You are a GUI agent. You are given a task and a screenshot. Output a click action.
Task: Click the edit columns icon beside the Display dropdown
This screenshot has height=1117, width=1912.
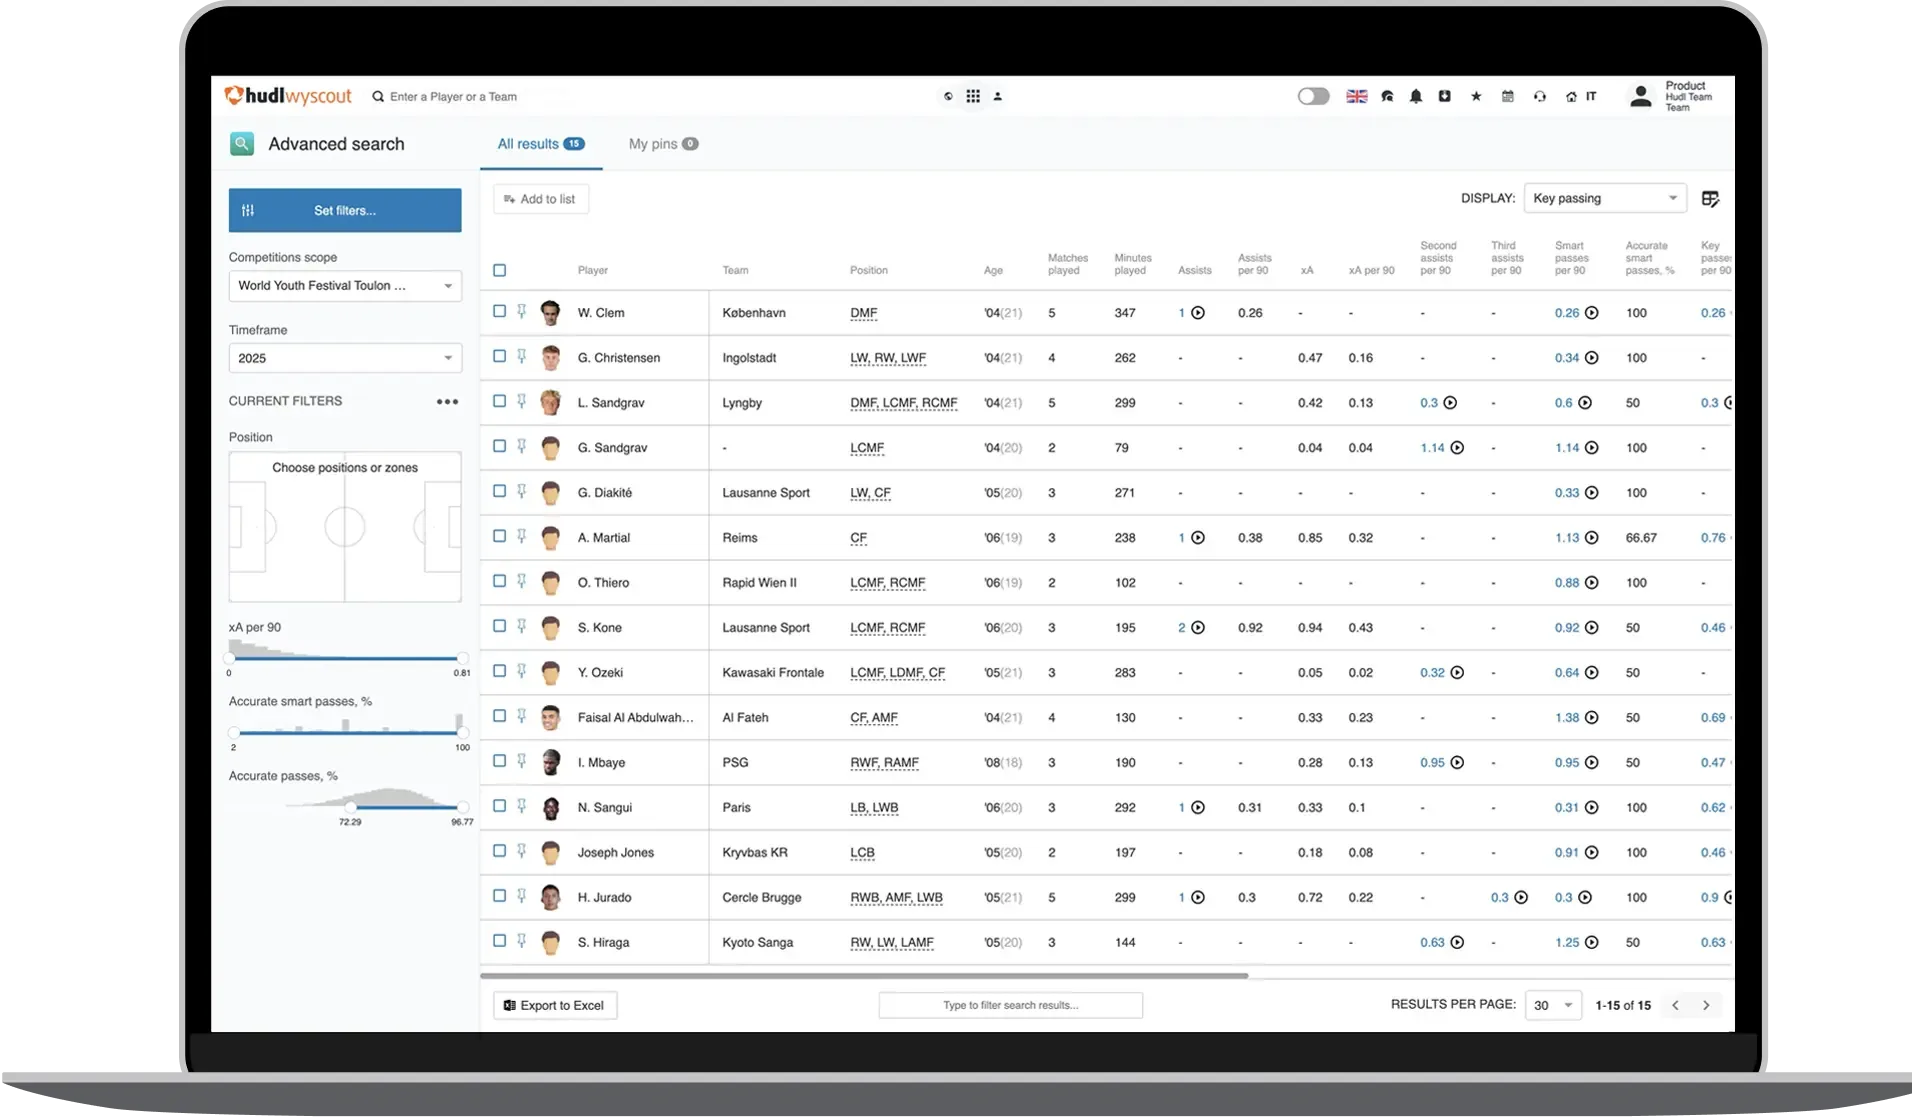(x=1710, y=198)
